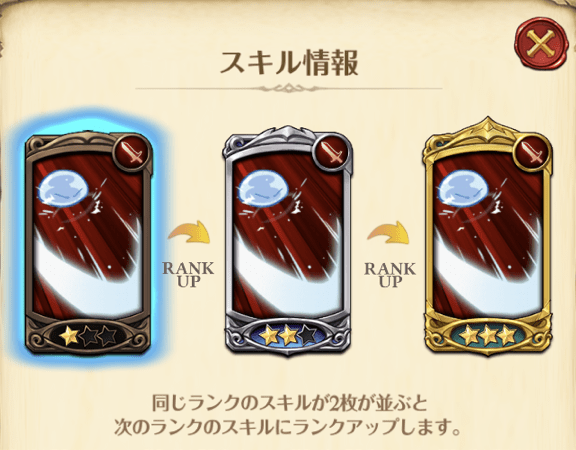
Task: Click first rank-up arrow after bronze card
Action: click(x=189, y=232)
